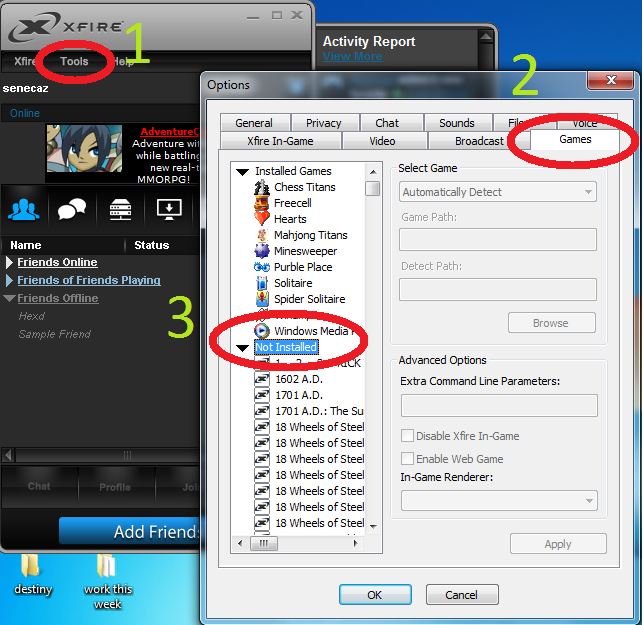Screen dimensions: 643x625
Task: Switch to the General tab
Action: coord(254,123)
